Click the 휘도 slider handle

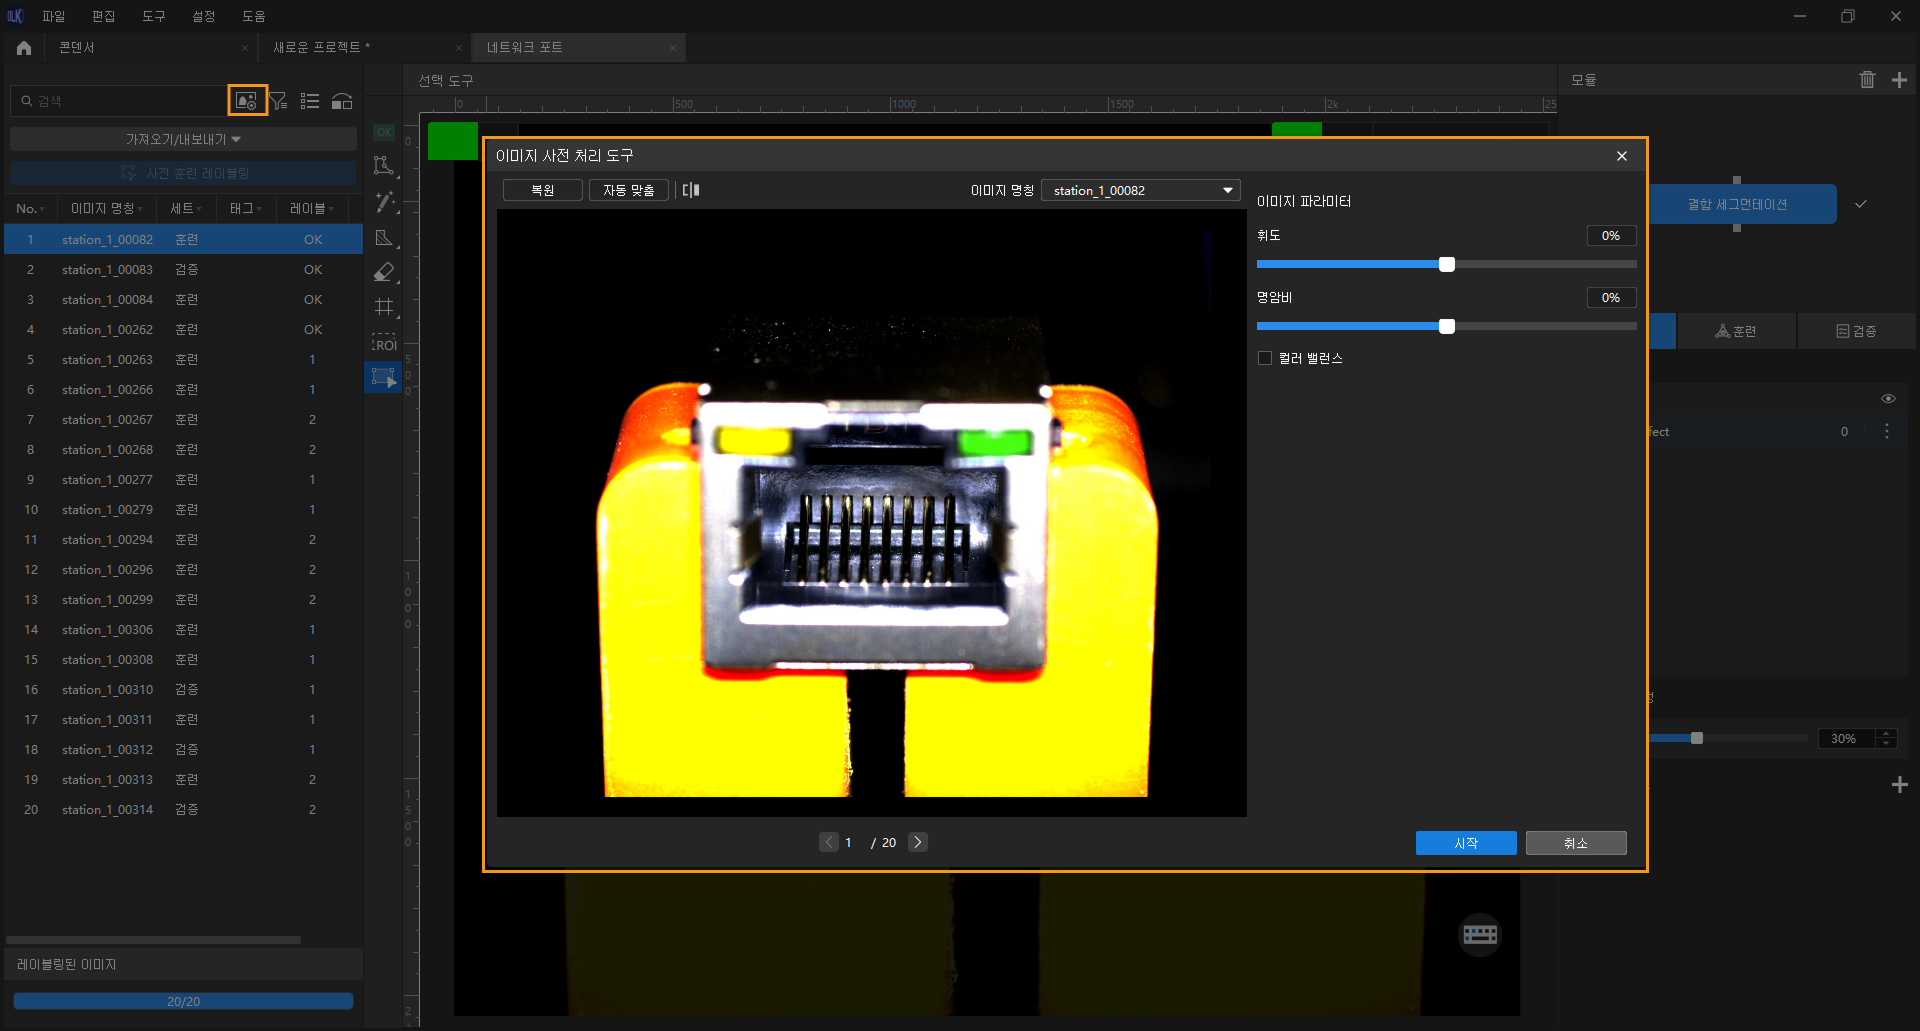coord(1446,265)
